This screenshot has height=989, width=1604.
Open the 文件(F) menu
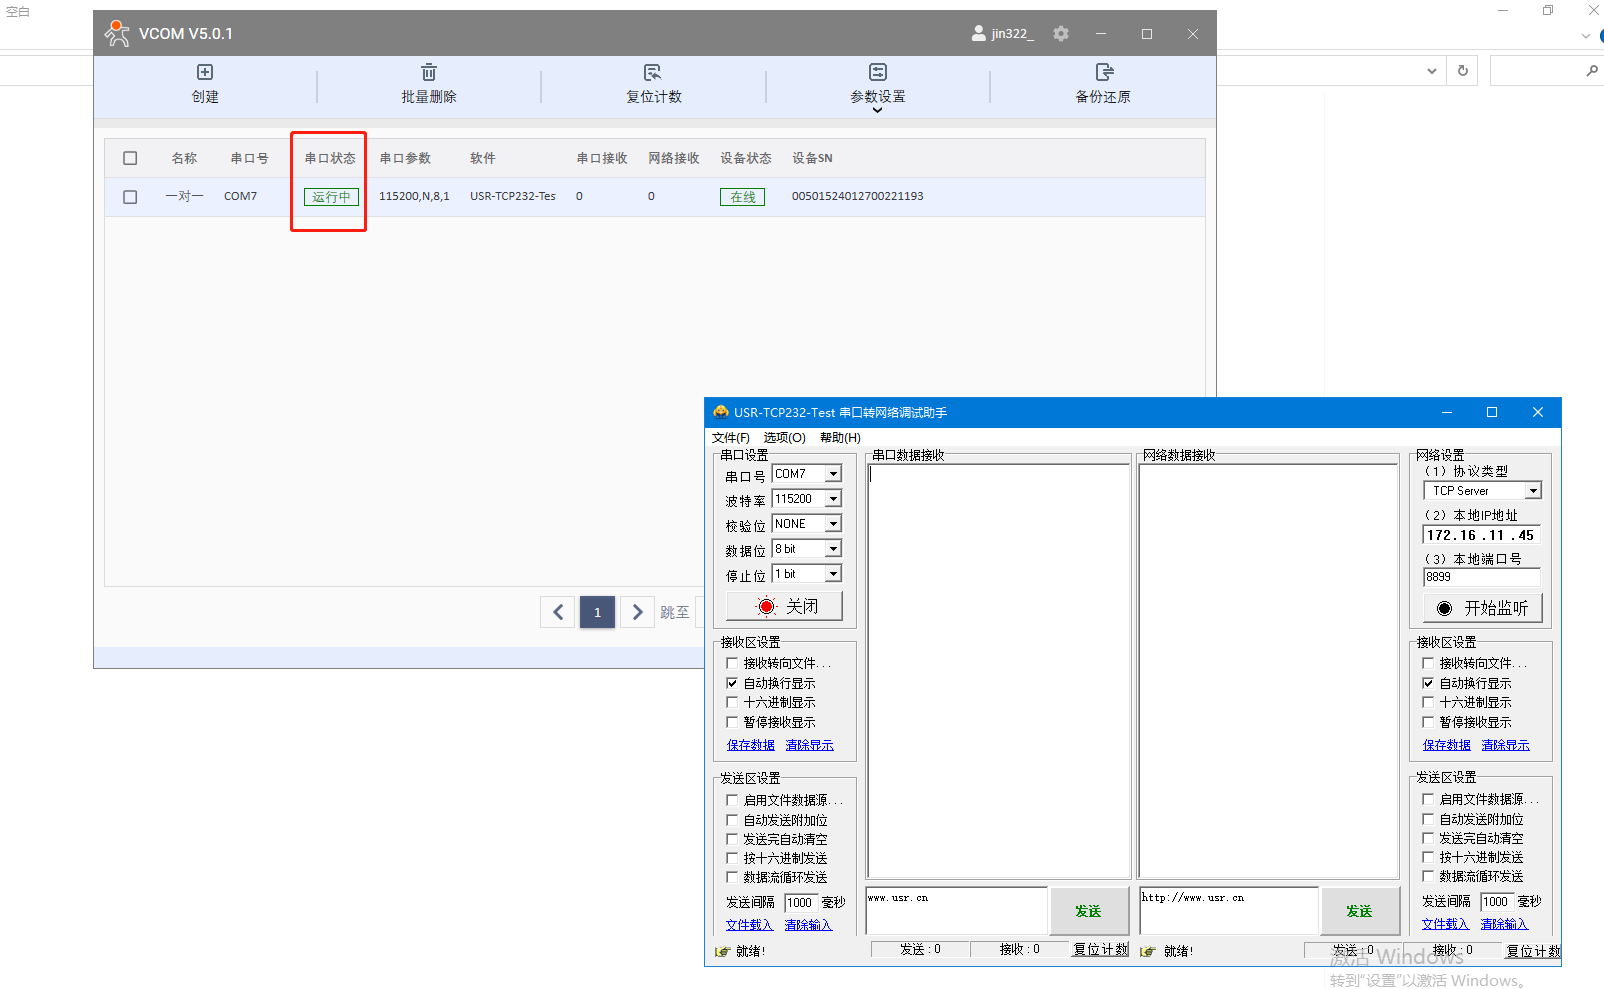(x=730, y=438)
